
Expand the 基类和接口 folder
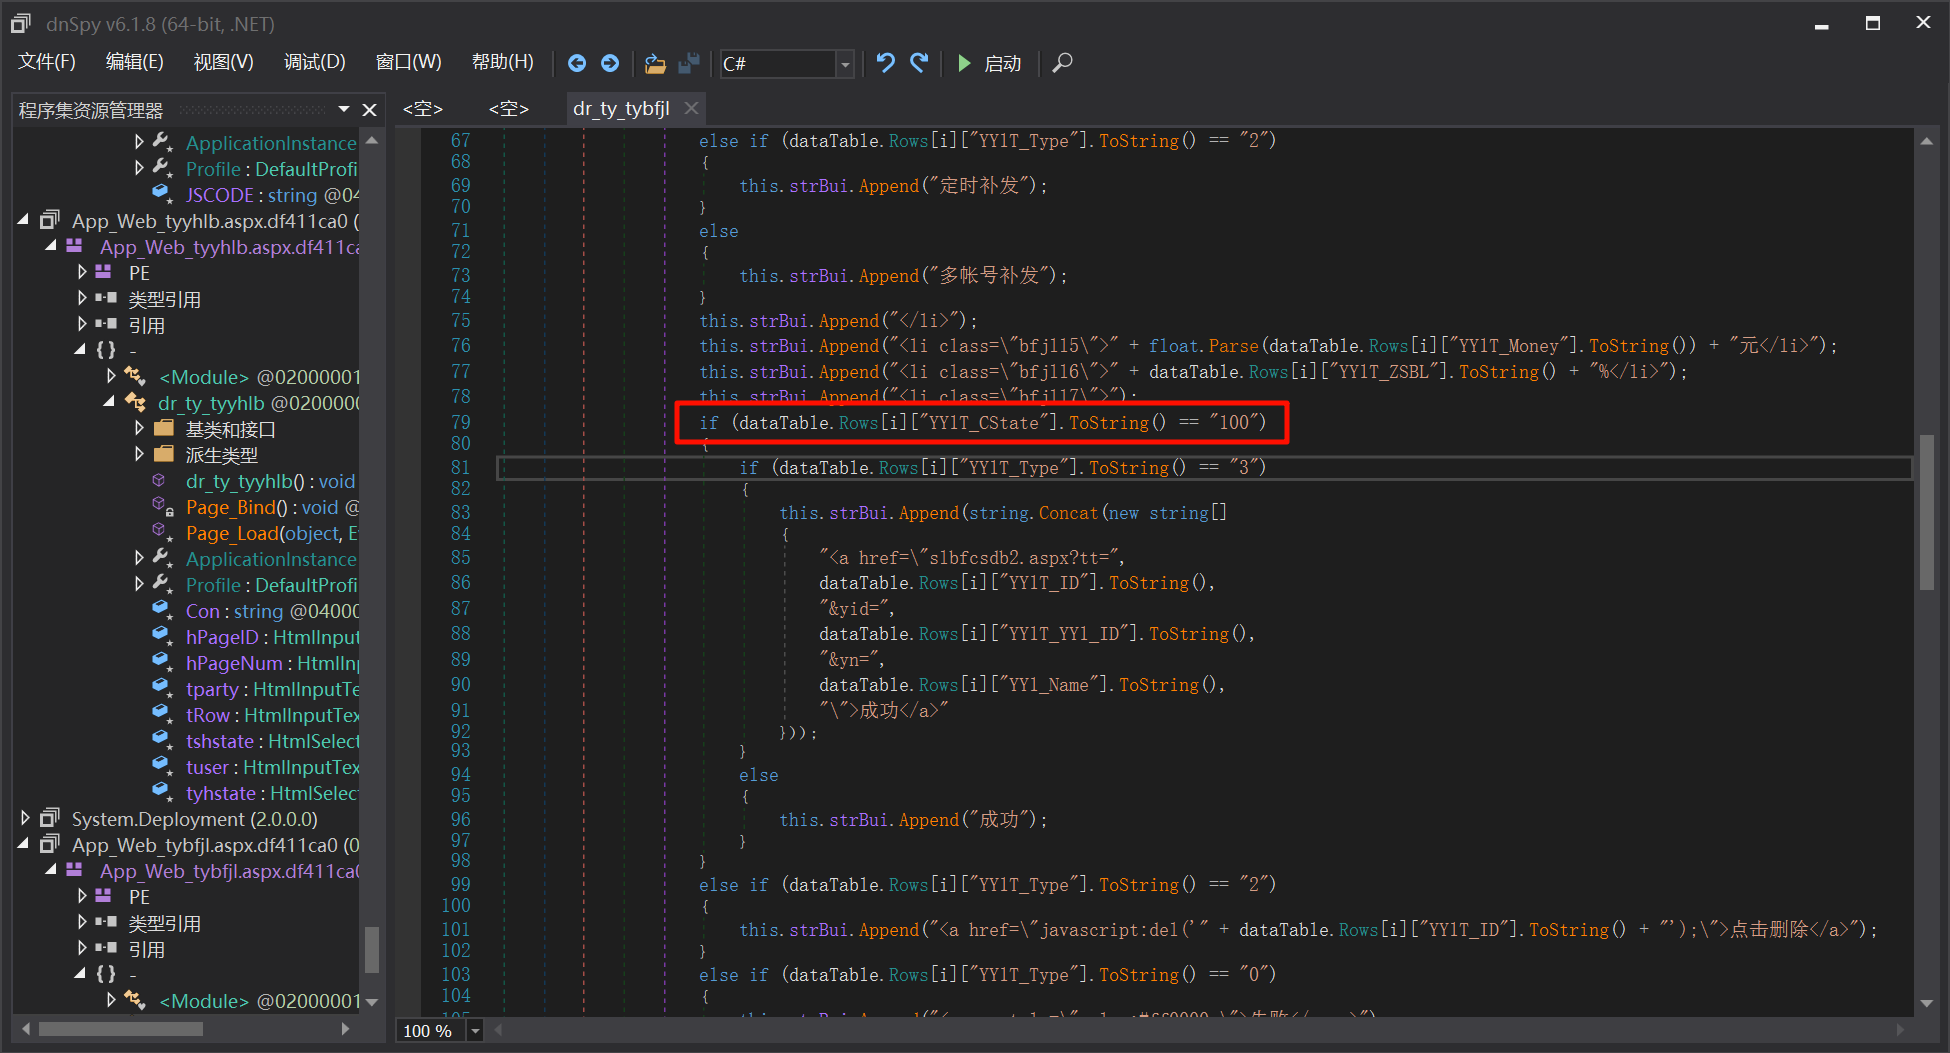pos(139,428)
